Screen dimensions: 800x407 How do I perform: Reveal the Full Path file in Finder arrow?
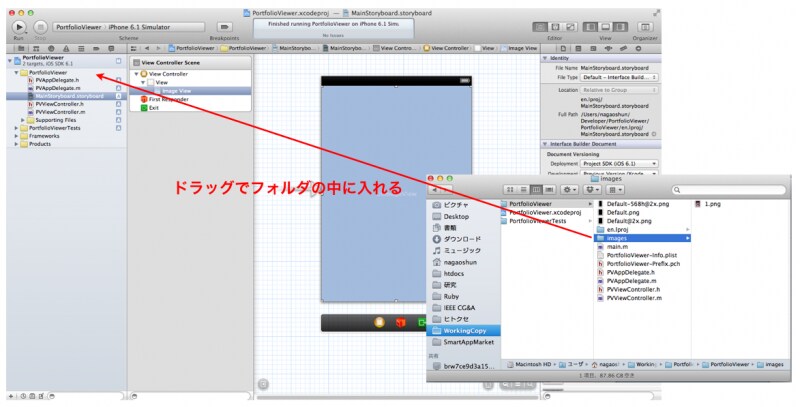point(654,135)
